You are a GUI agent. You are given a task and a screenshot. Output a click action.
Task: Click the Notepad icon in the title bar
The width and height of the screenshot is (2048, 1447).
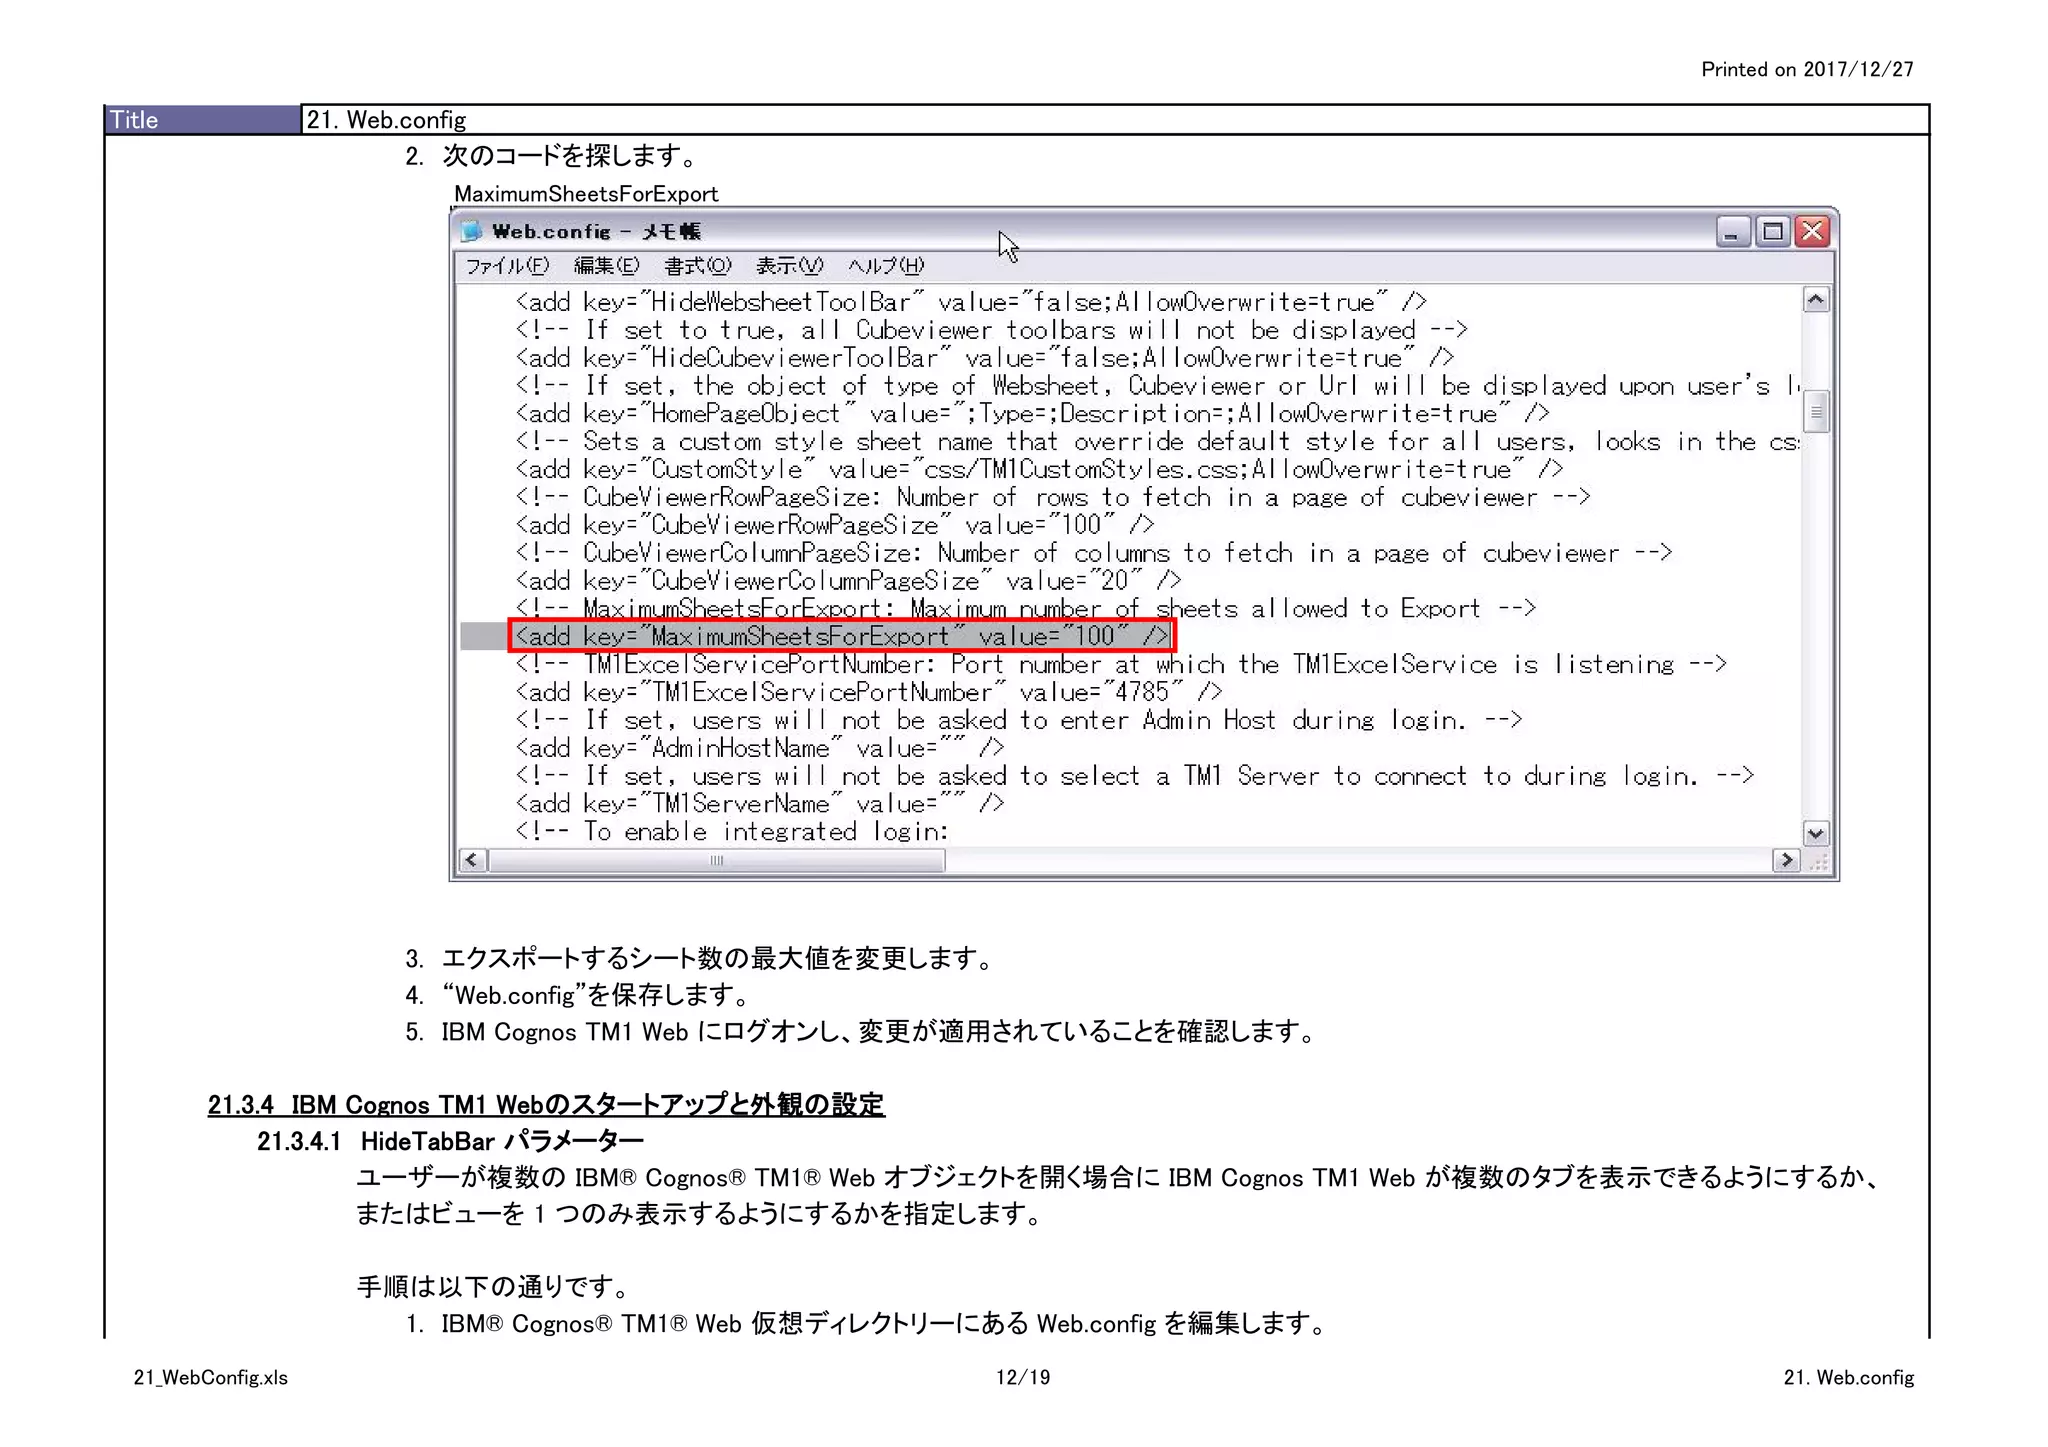471,231
